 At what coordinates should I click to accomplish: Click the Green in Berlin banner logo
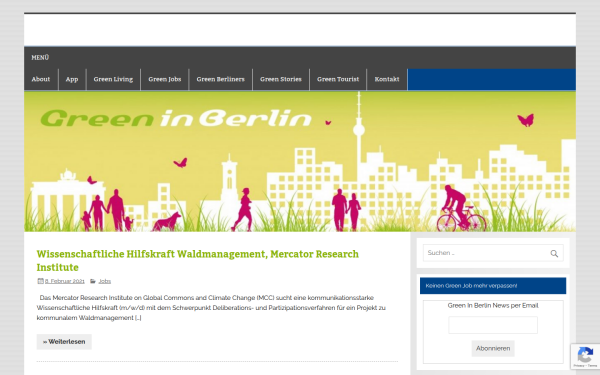pyautogui.click(x=176, y=118)
